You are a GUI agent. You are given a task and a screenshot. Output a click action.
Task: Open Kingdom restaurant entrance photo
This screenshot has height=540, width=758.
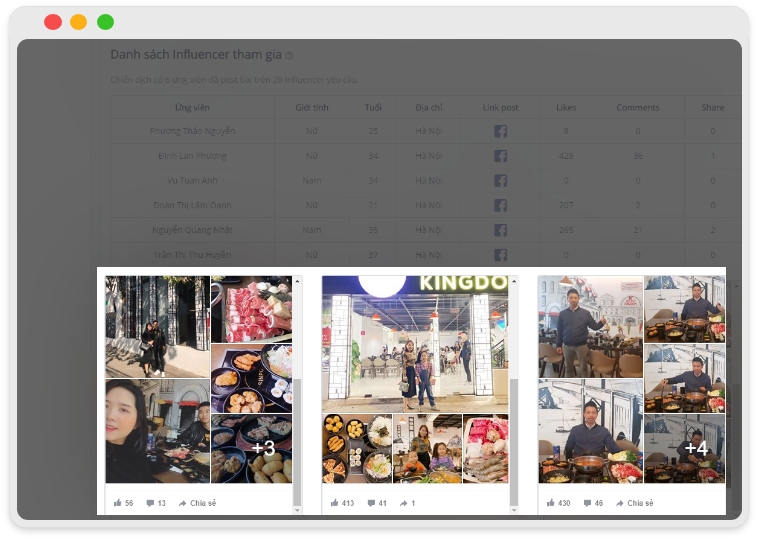click(x=415, y=344)
